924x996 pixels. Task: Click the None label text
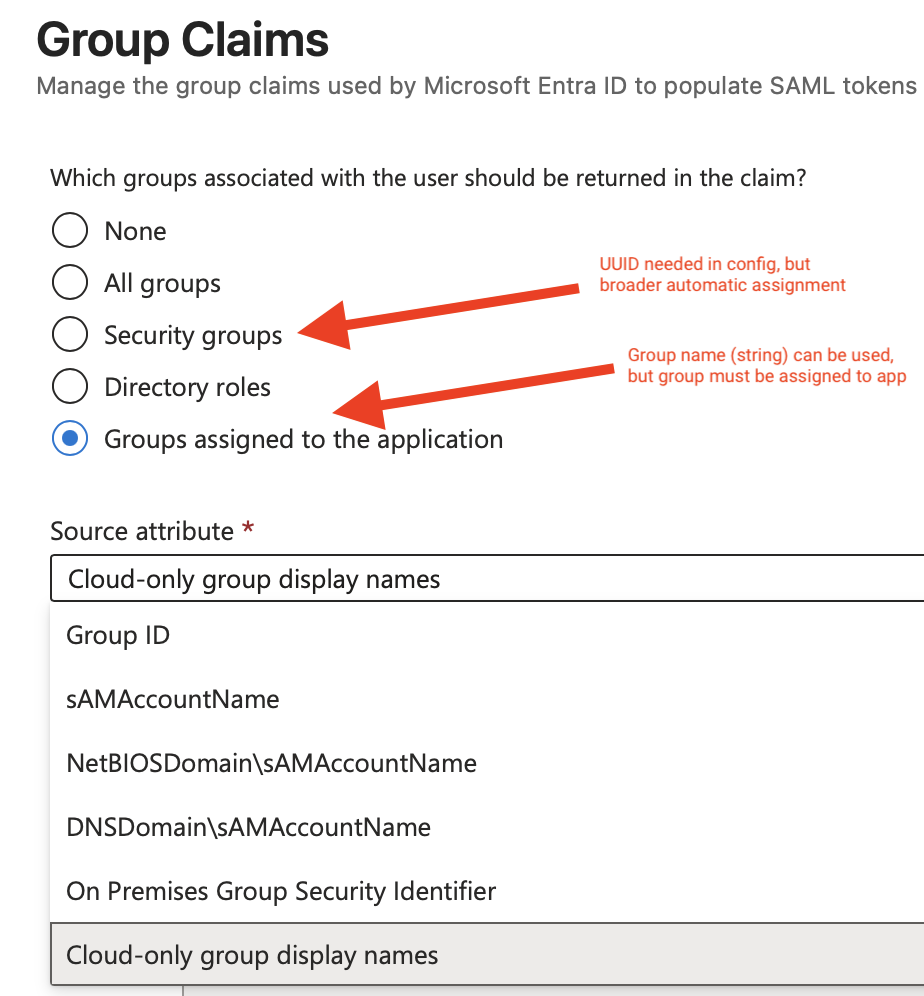135,231
